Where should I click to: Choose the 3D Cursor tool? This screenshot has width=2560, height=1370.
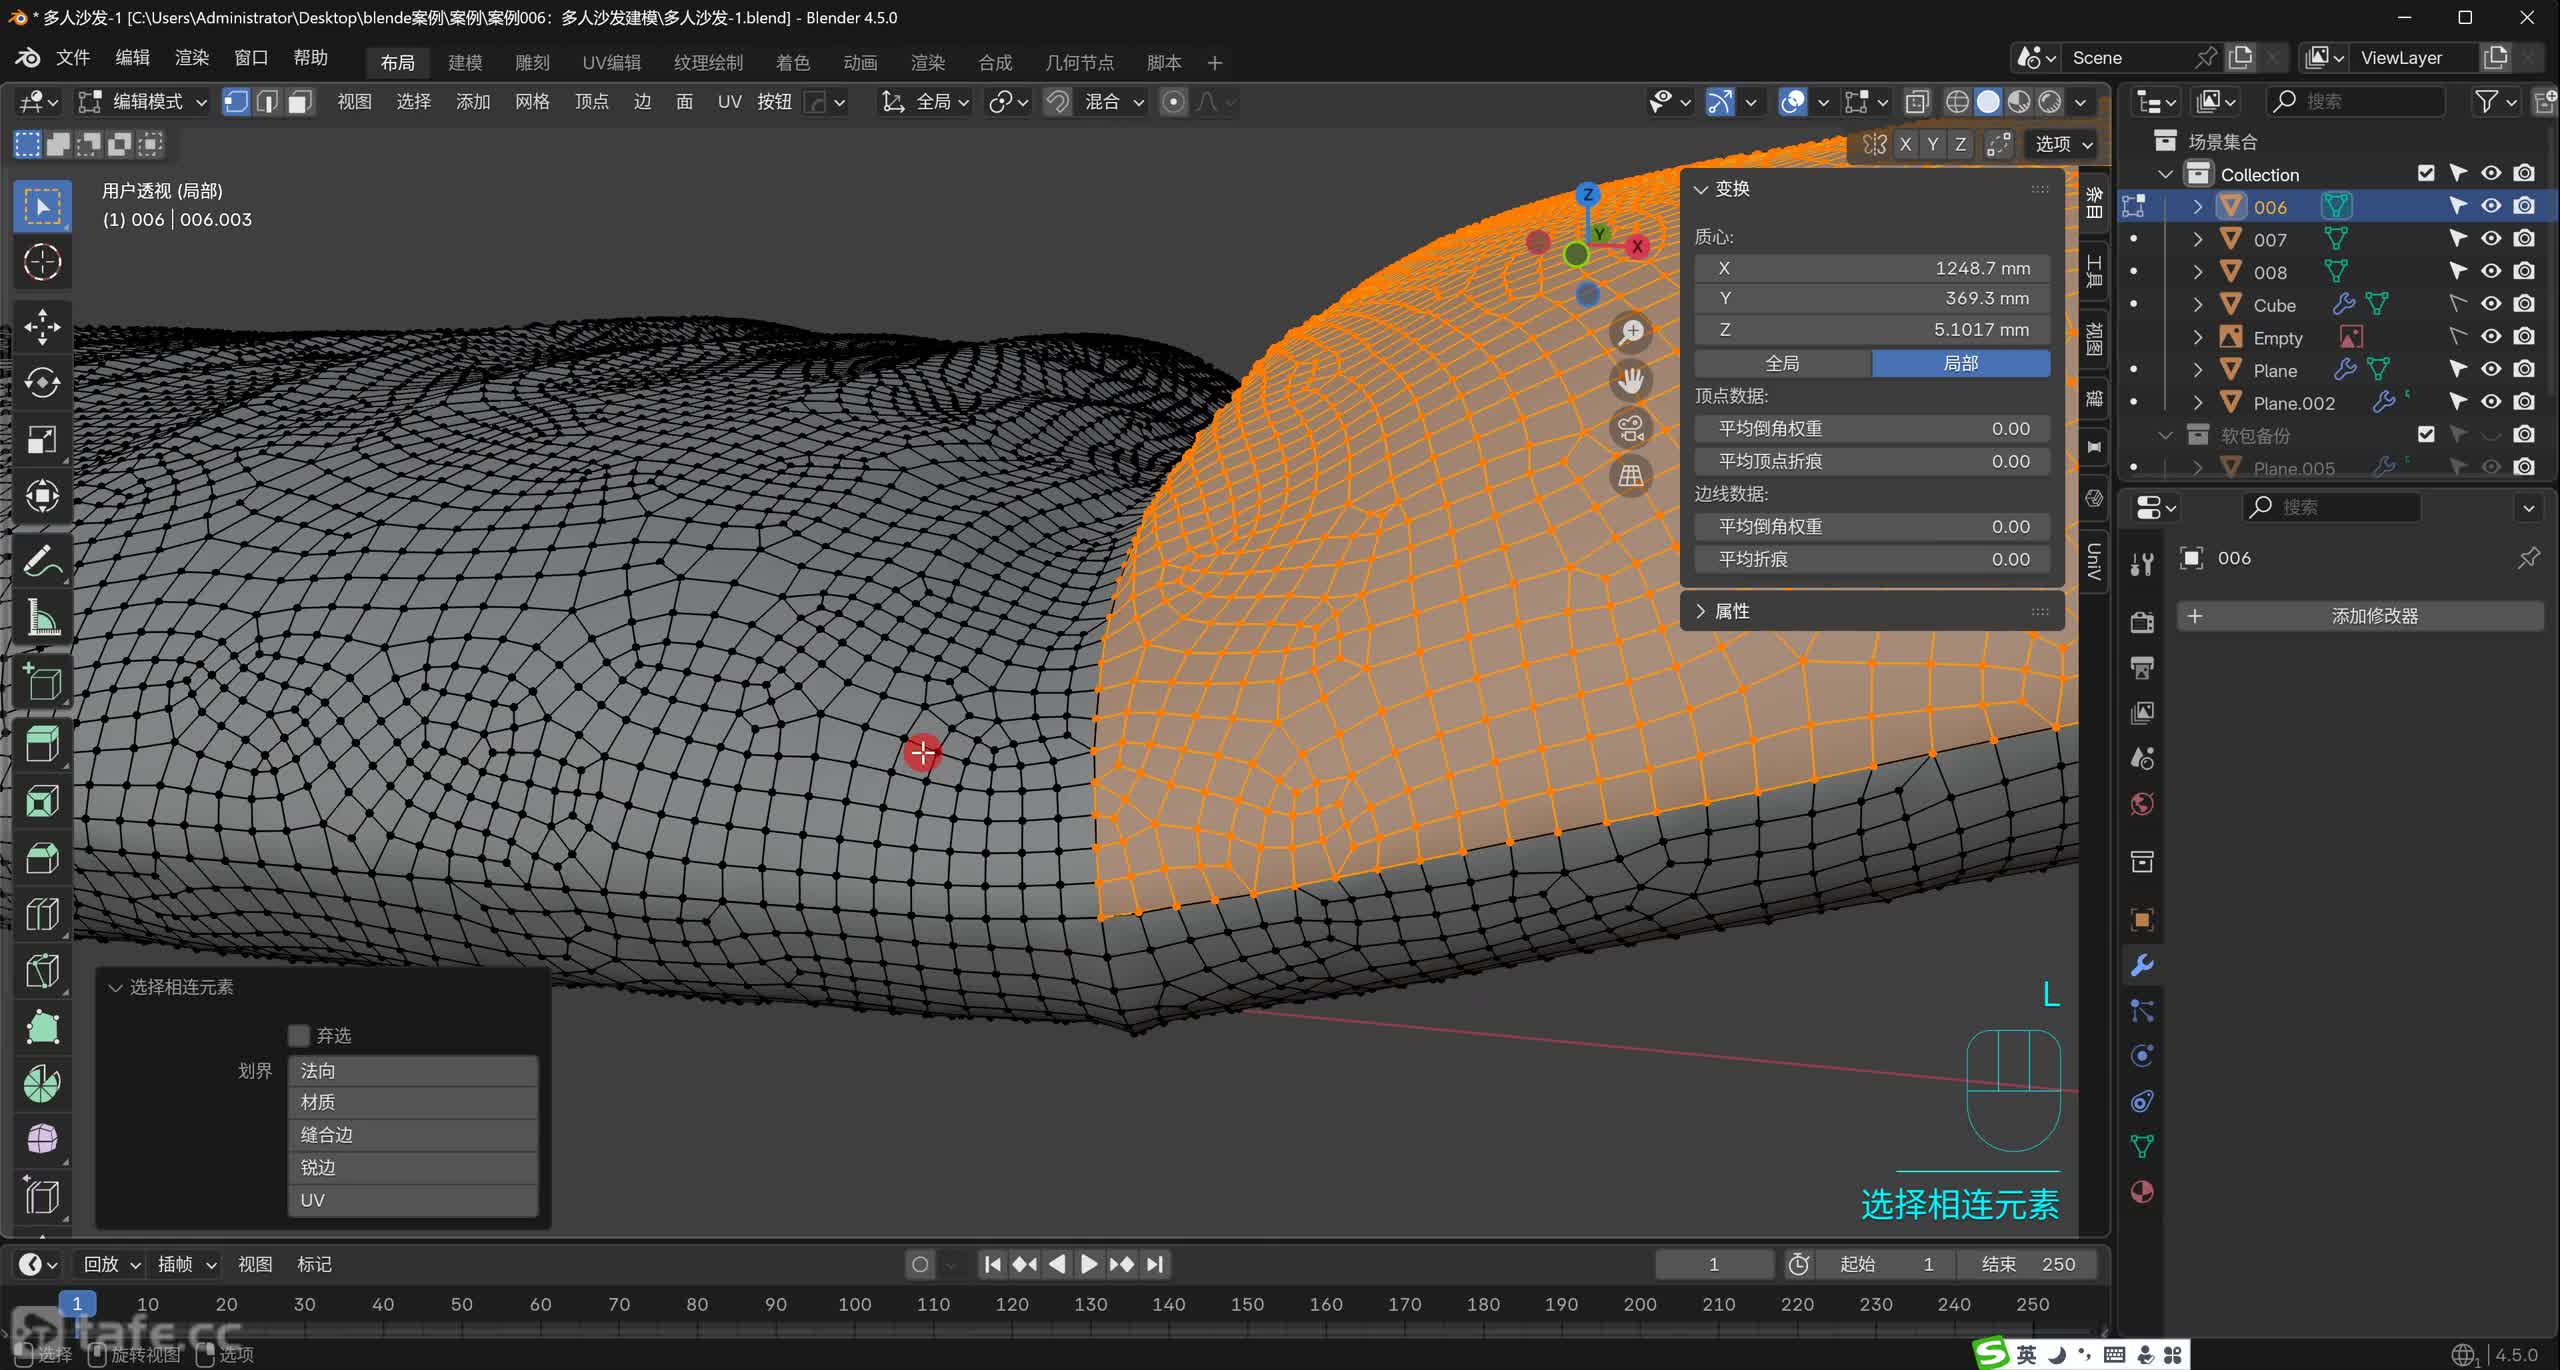tap(42, 262)
